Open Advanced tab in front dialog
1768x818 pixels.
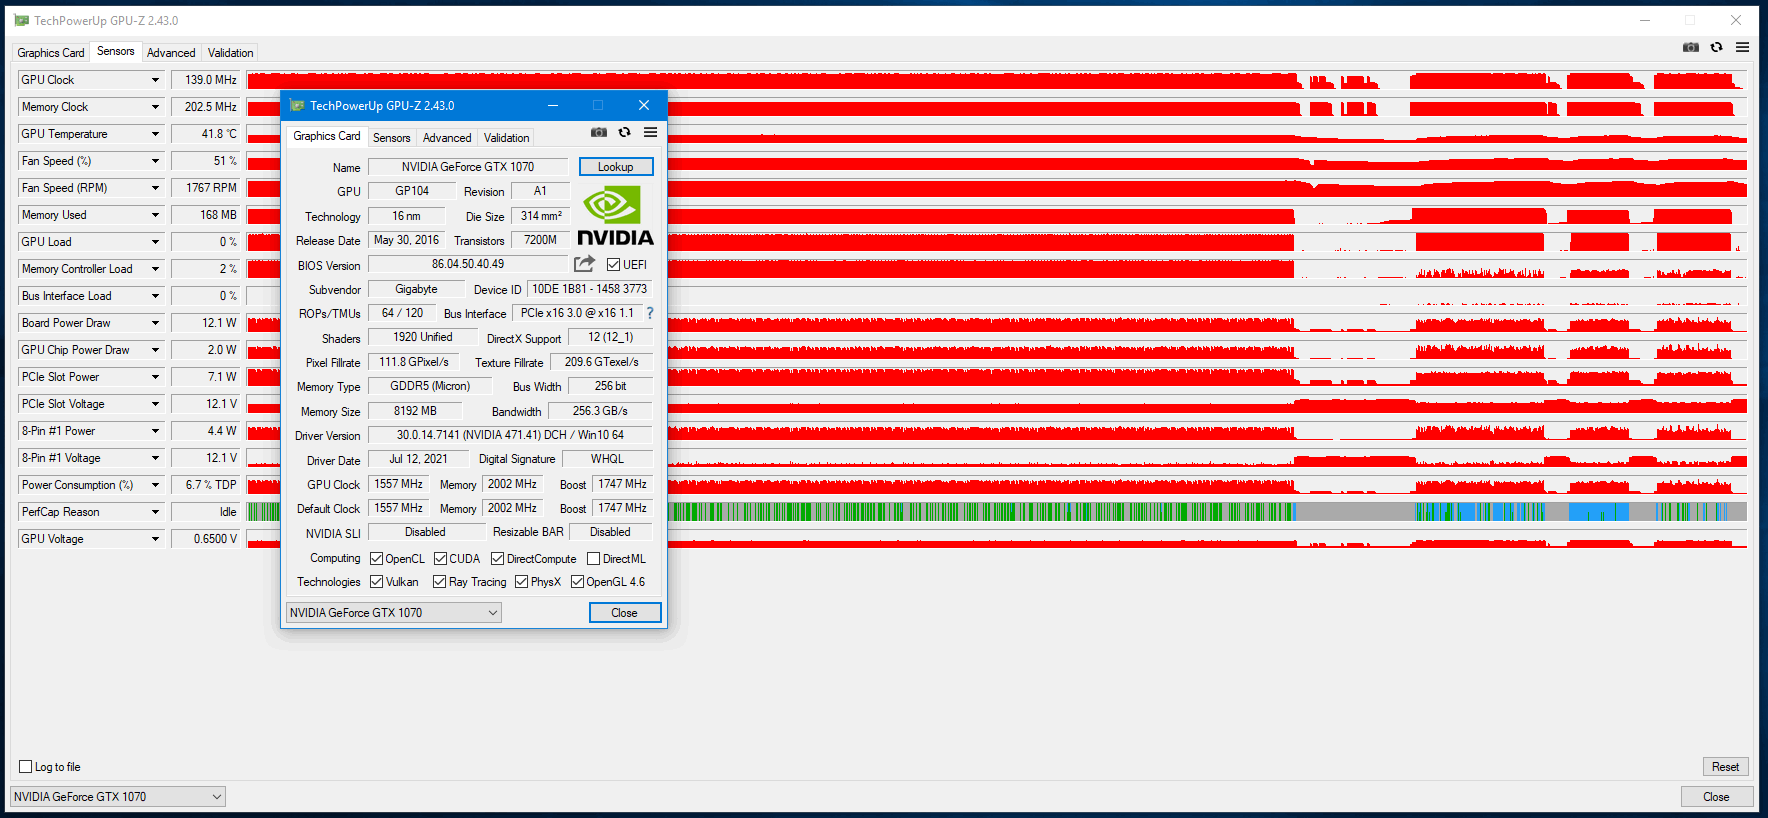[446, 138]
